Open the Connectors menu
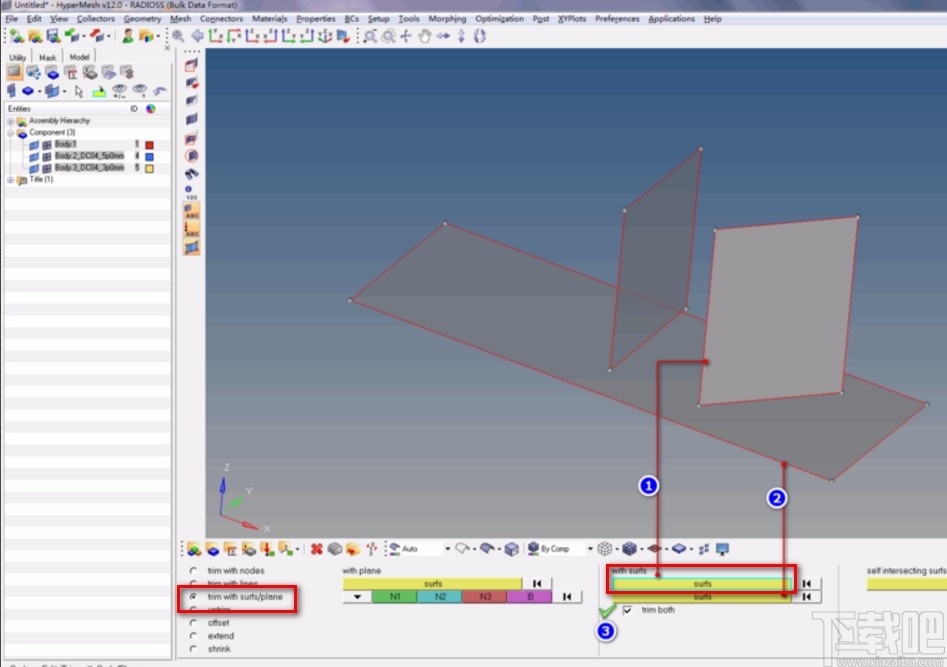Viewport: 947px width, 667px height. [x=221, y=19]
